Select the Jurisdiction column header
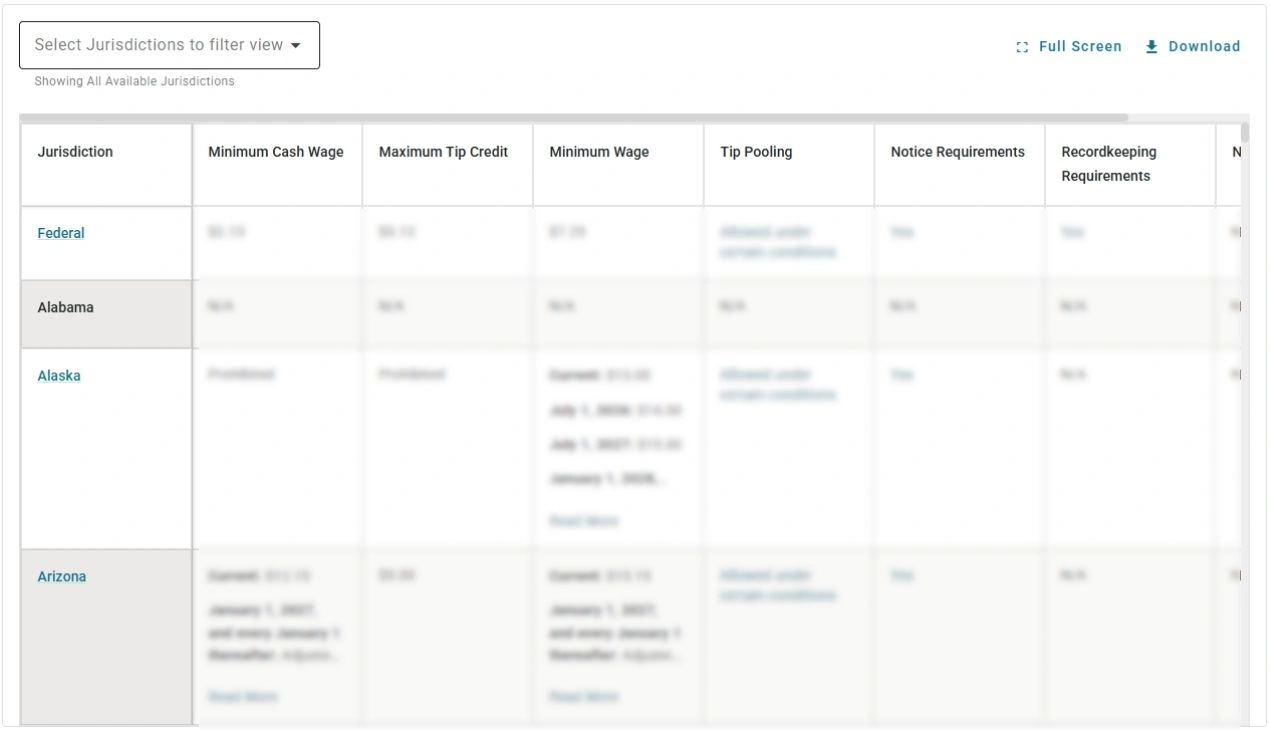Image resolution: width=1270 pixels, height=730 pixels. pyautogui.click(x=75, y=151)
